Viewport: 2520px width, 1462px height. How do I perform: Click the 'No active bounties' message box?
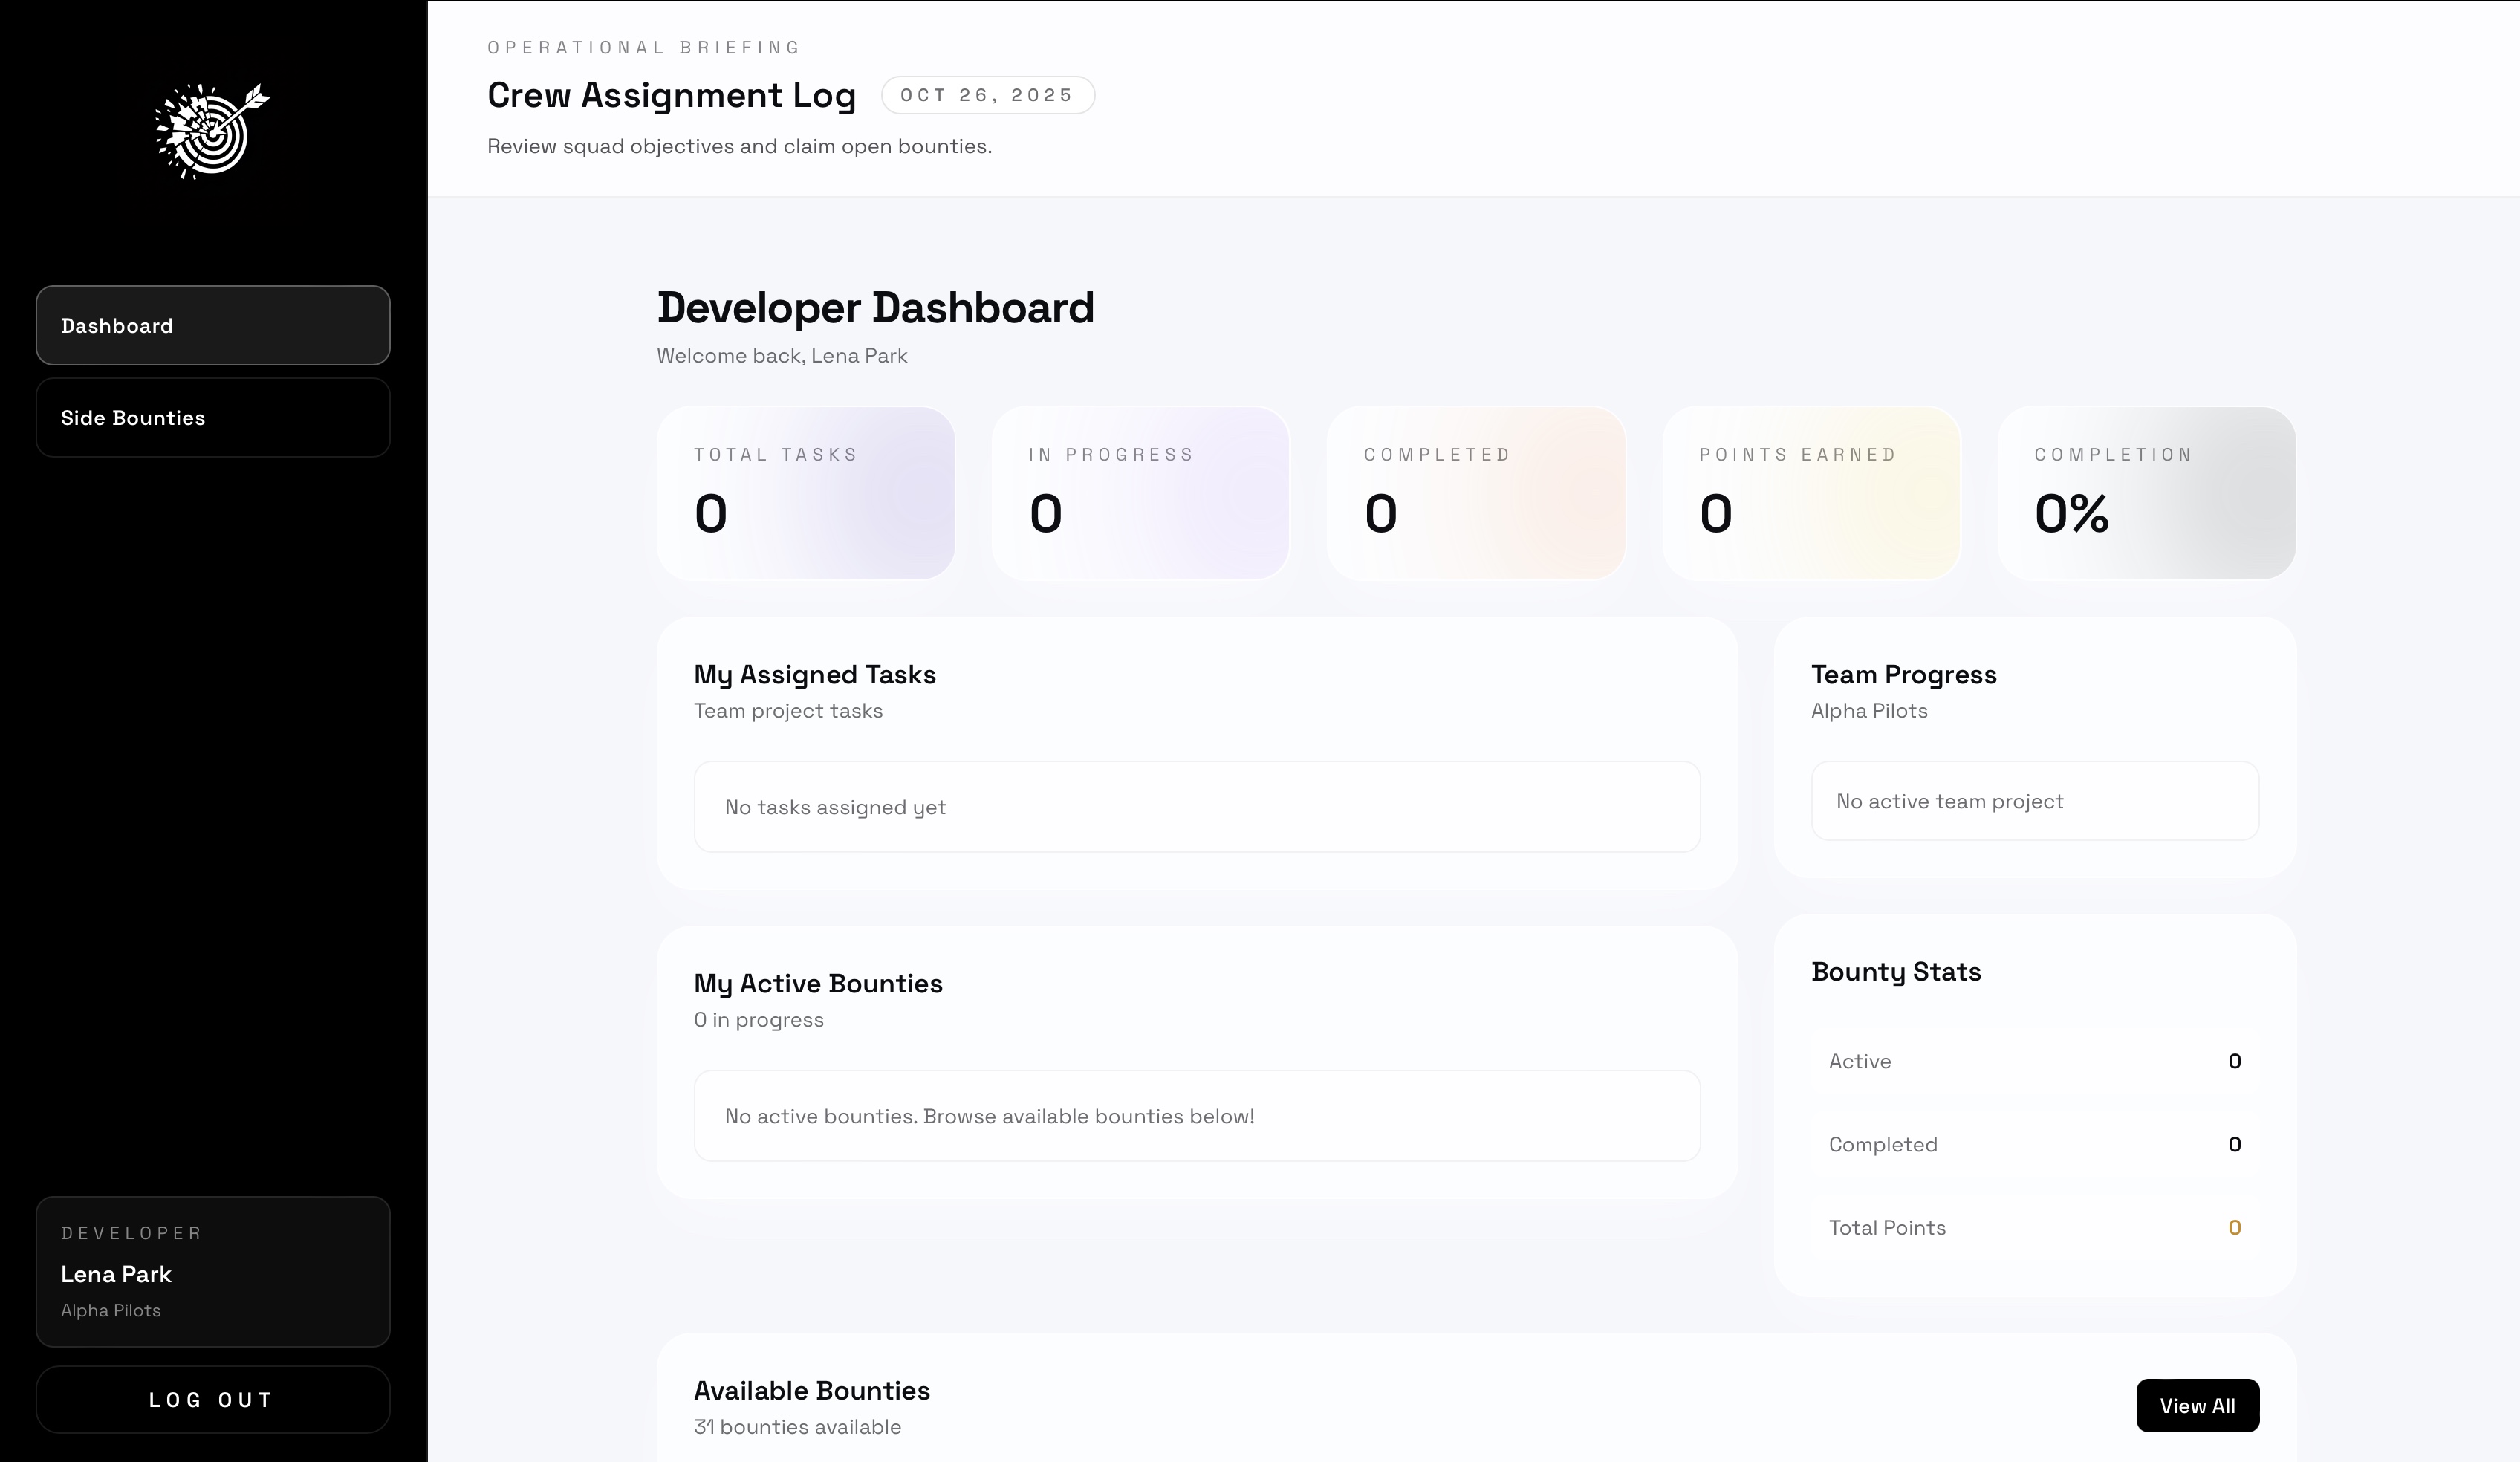pyautogui.click(x=1196, y=1116)
